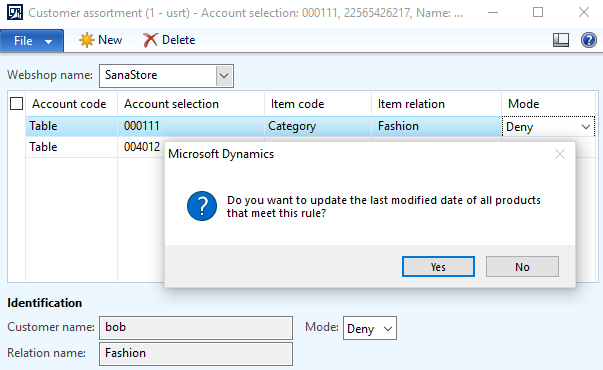This screenshot has height=370, width=603.
Task: Click Table cell in the 000111 row
Action: [x=72, y=126]
